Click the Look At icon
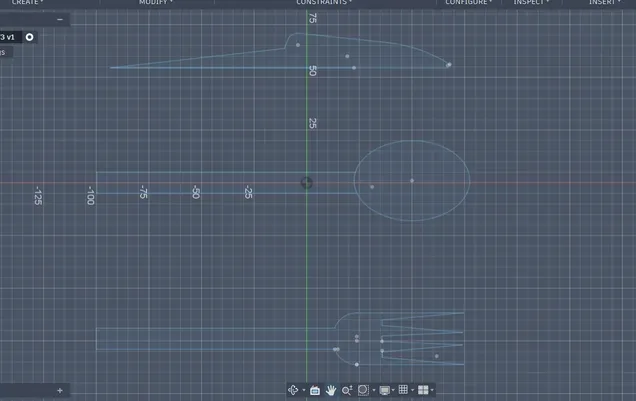 tap(315, 390)
